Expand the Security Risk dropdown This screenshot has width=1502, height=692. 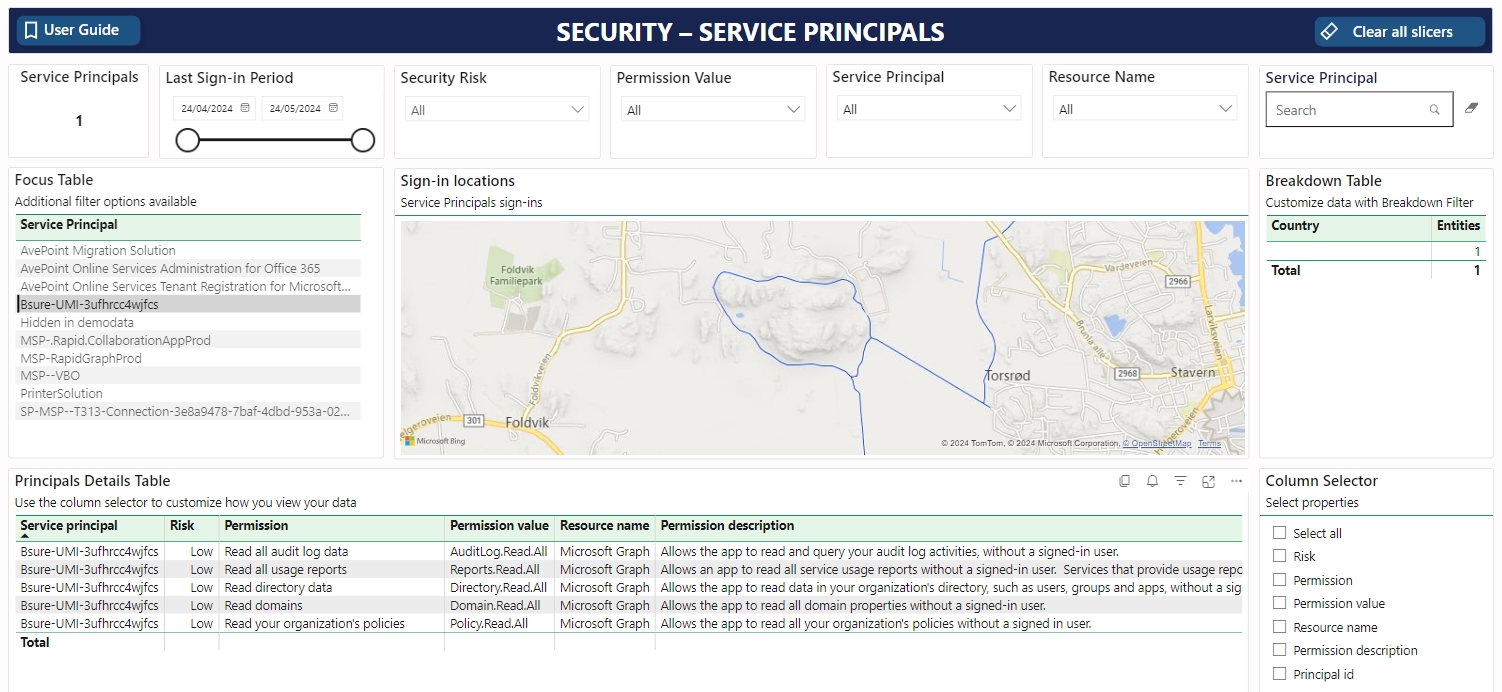pyautogui.click(x=497, y=110)
